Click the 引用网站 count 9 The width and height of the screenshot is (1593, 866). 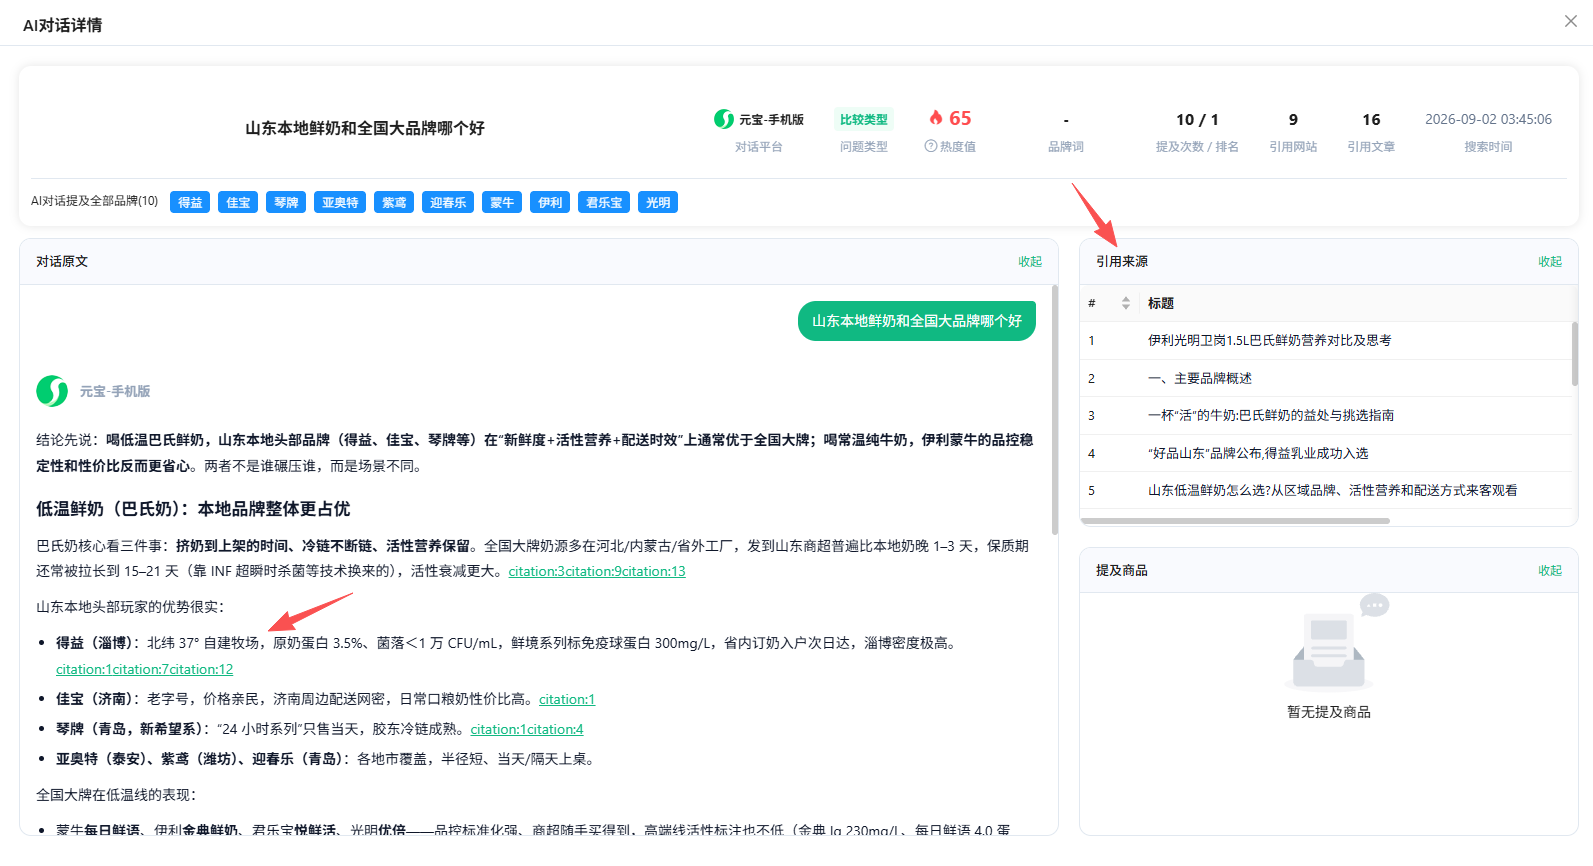click(1293, 119)
